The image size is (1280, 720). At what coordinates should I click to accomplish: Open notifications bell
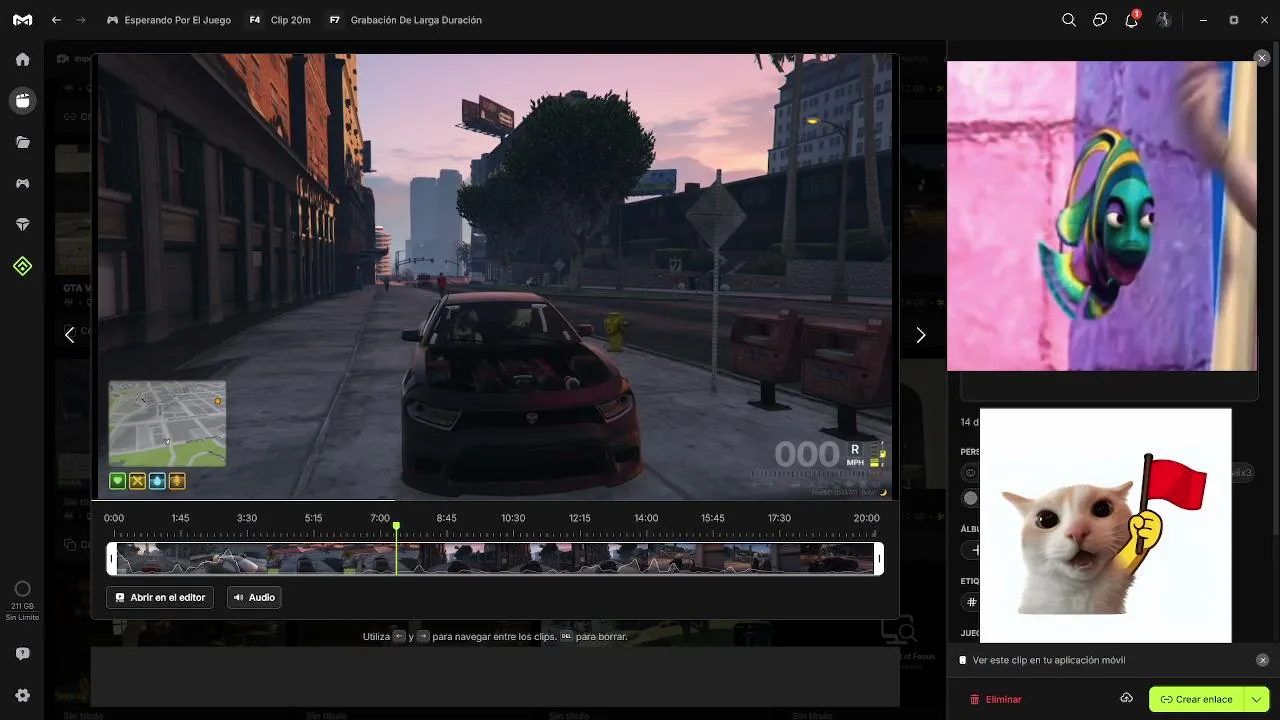point(1131,20)
